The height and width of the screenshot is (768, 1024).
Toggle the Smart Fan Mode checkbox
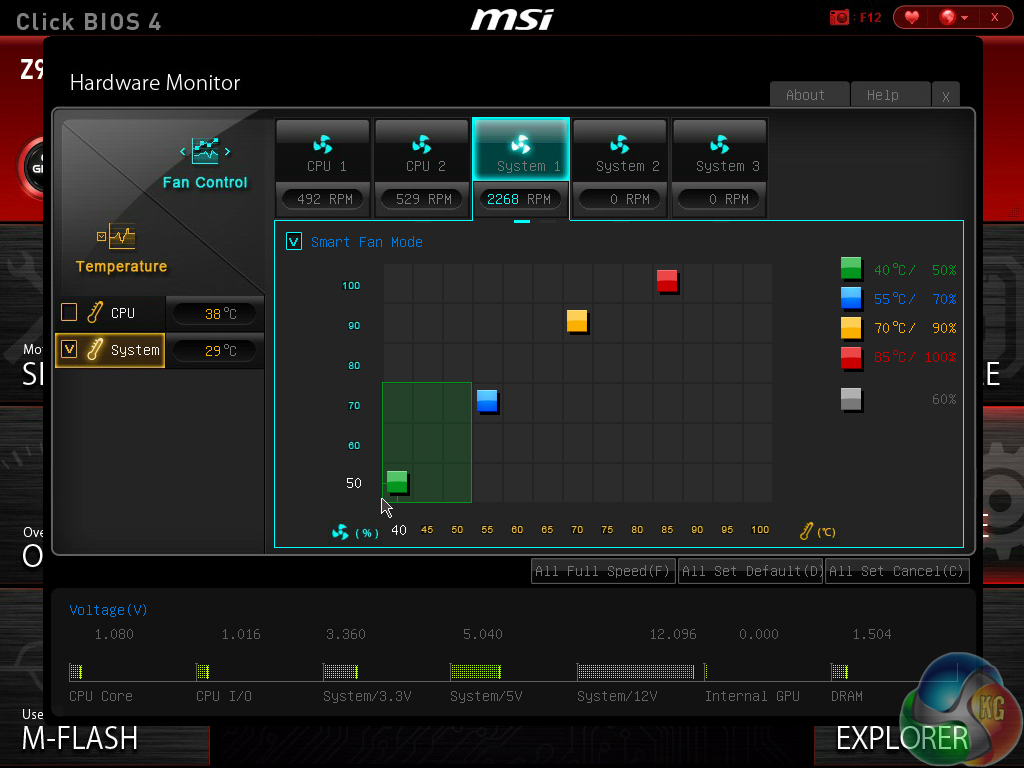coord(294,242)
